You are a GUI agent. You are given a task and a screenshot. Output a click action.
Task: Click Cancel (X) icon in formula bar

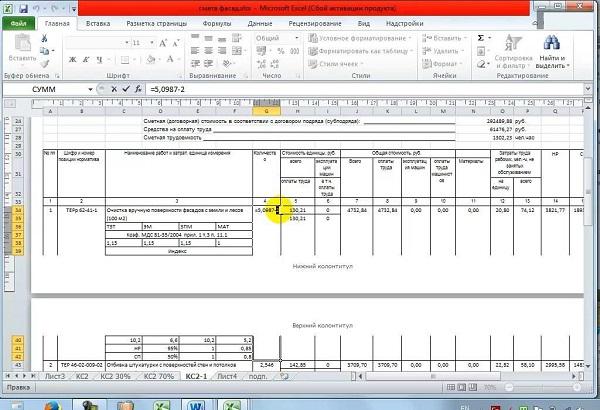(x=114, y=89)
